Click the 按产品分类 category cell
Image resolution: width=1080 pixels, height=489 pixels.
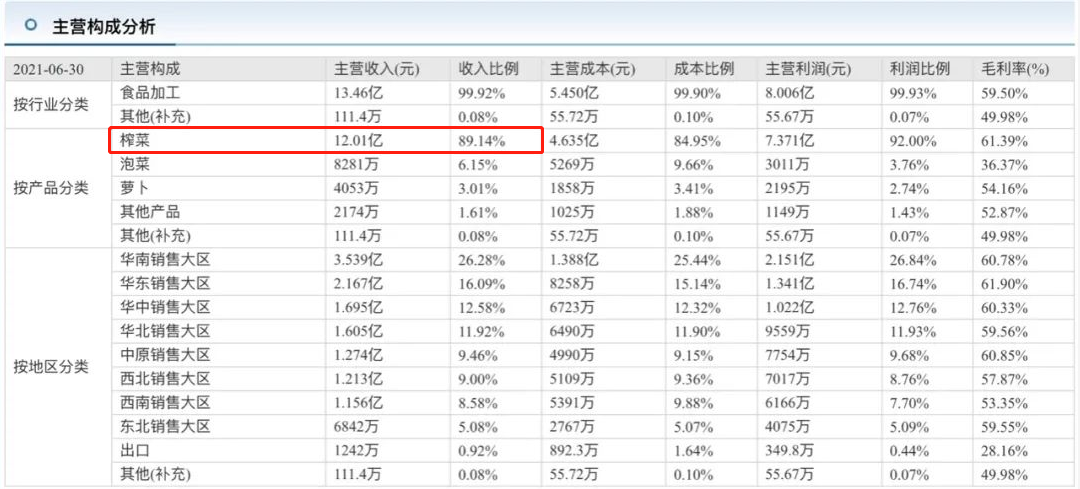tap(52, 189)
